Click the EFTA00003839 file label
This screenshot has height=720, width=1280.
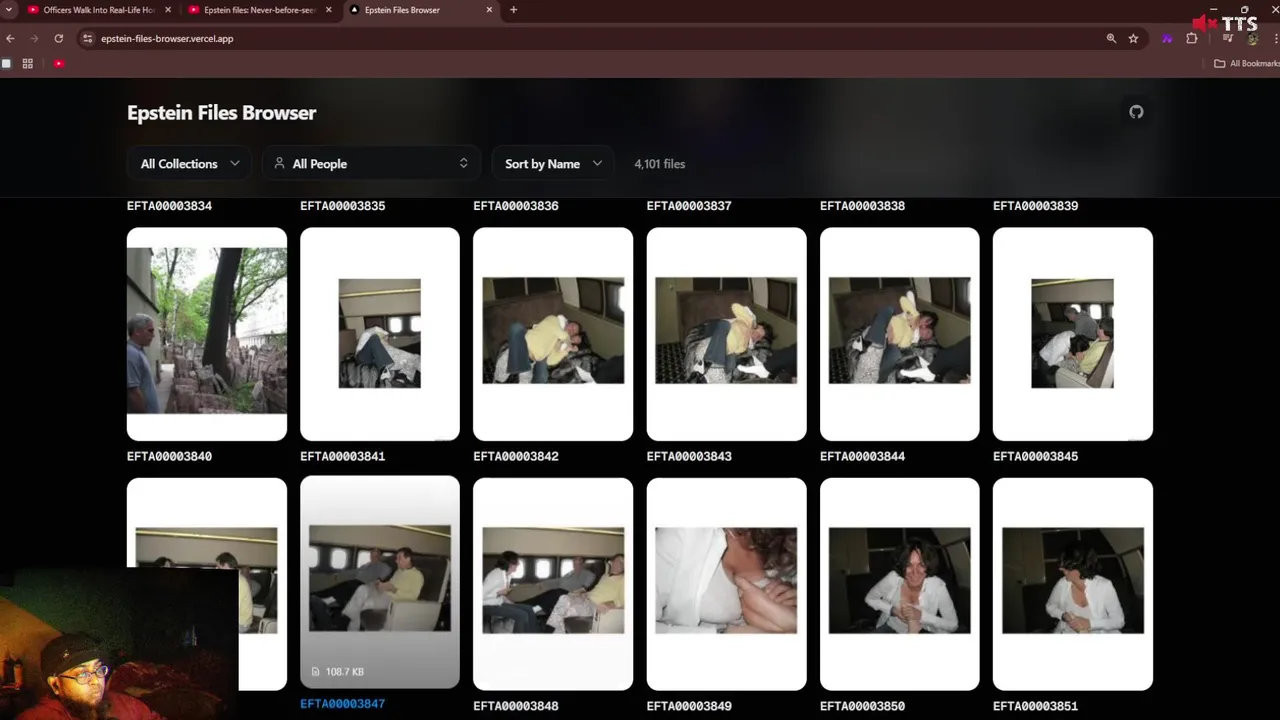coord(1035,206)
